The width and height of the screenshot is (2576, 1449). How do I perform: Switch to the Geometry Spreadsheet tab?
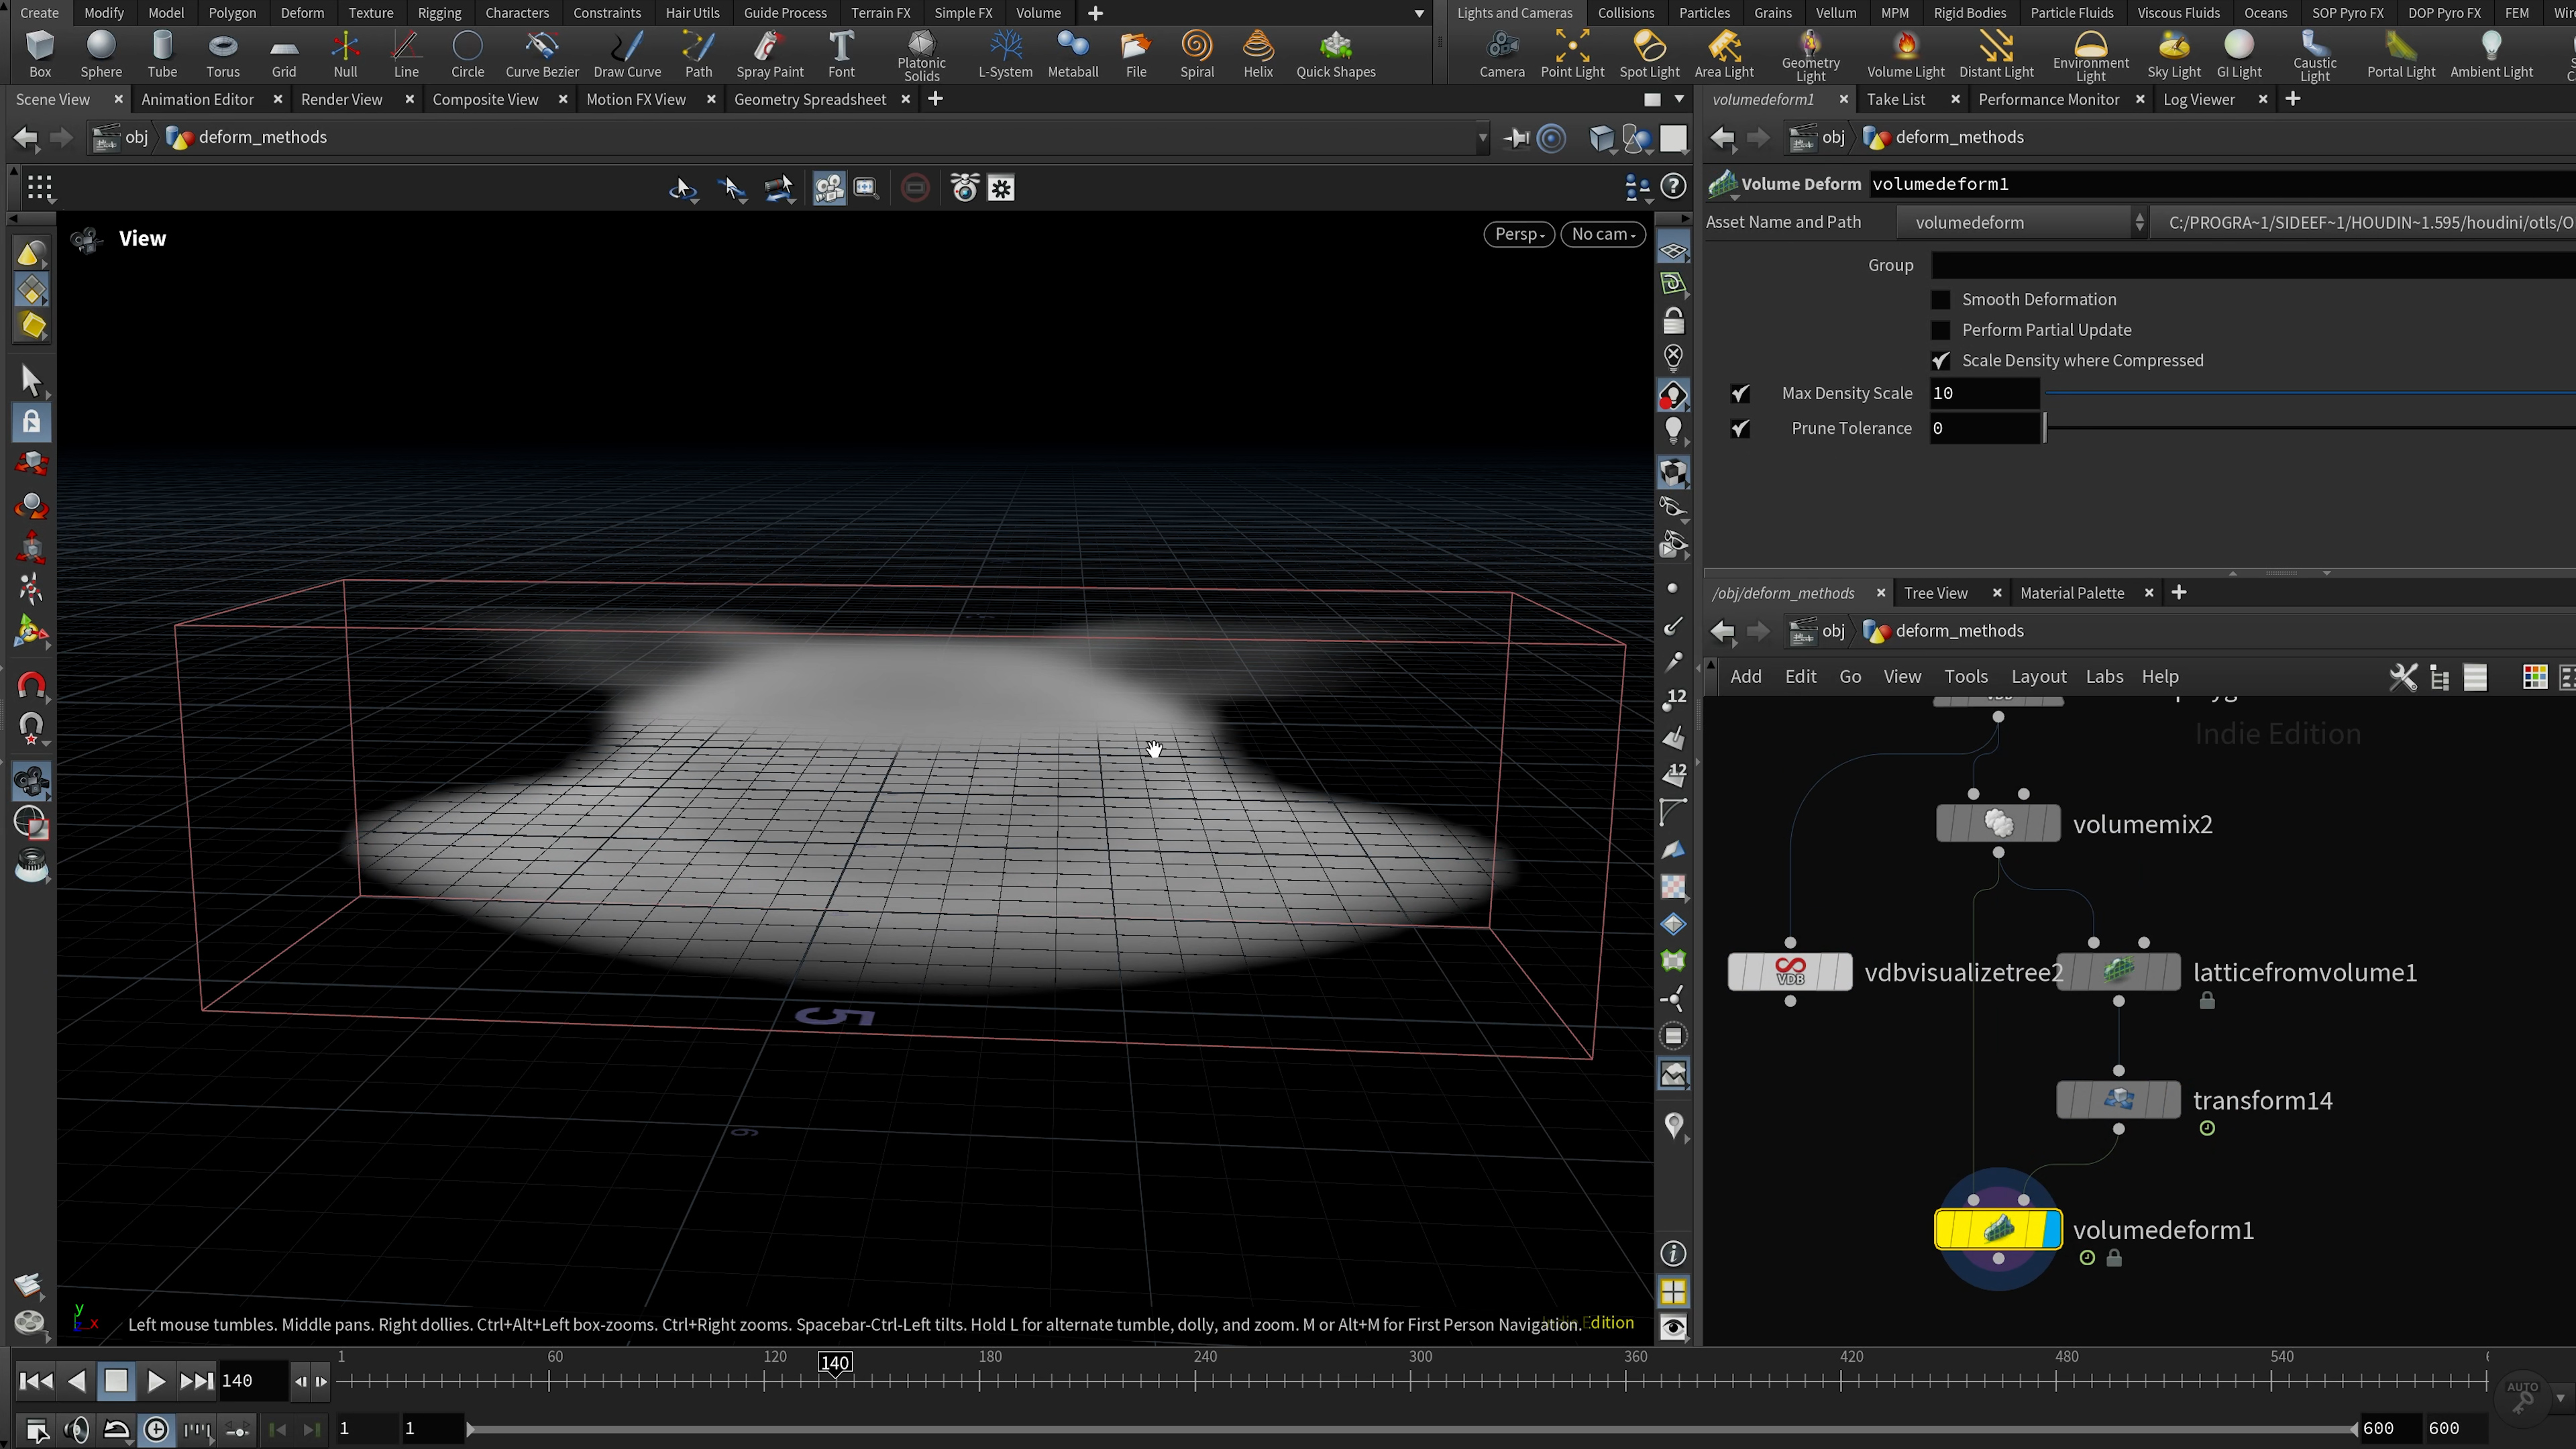pyautogui.click(x=809, y=99)
